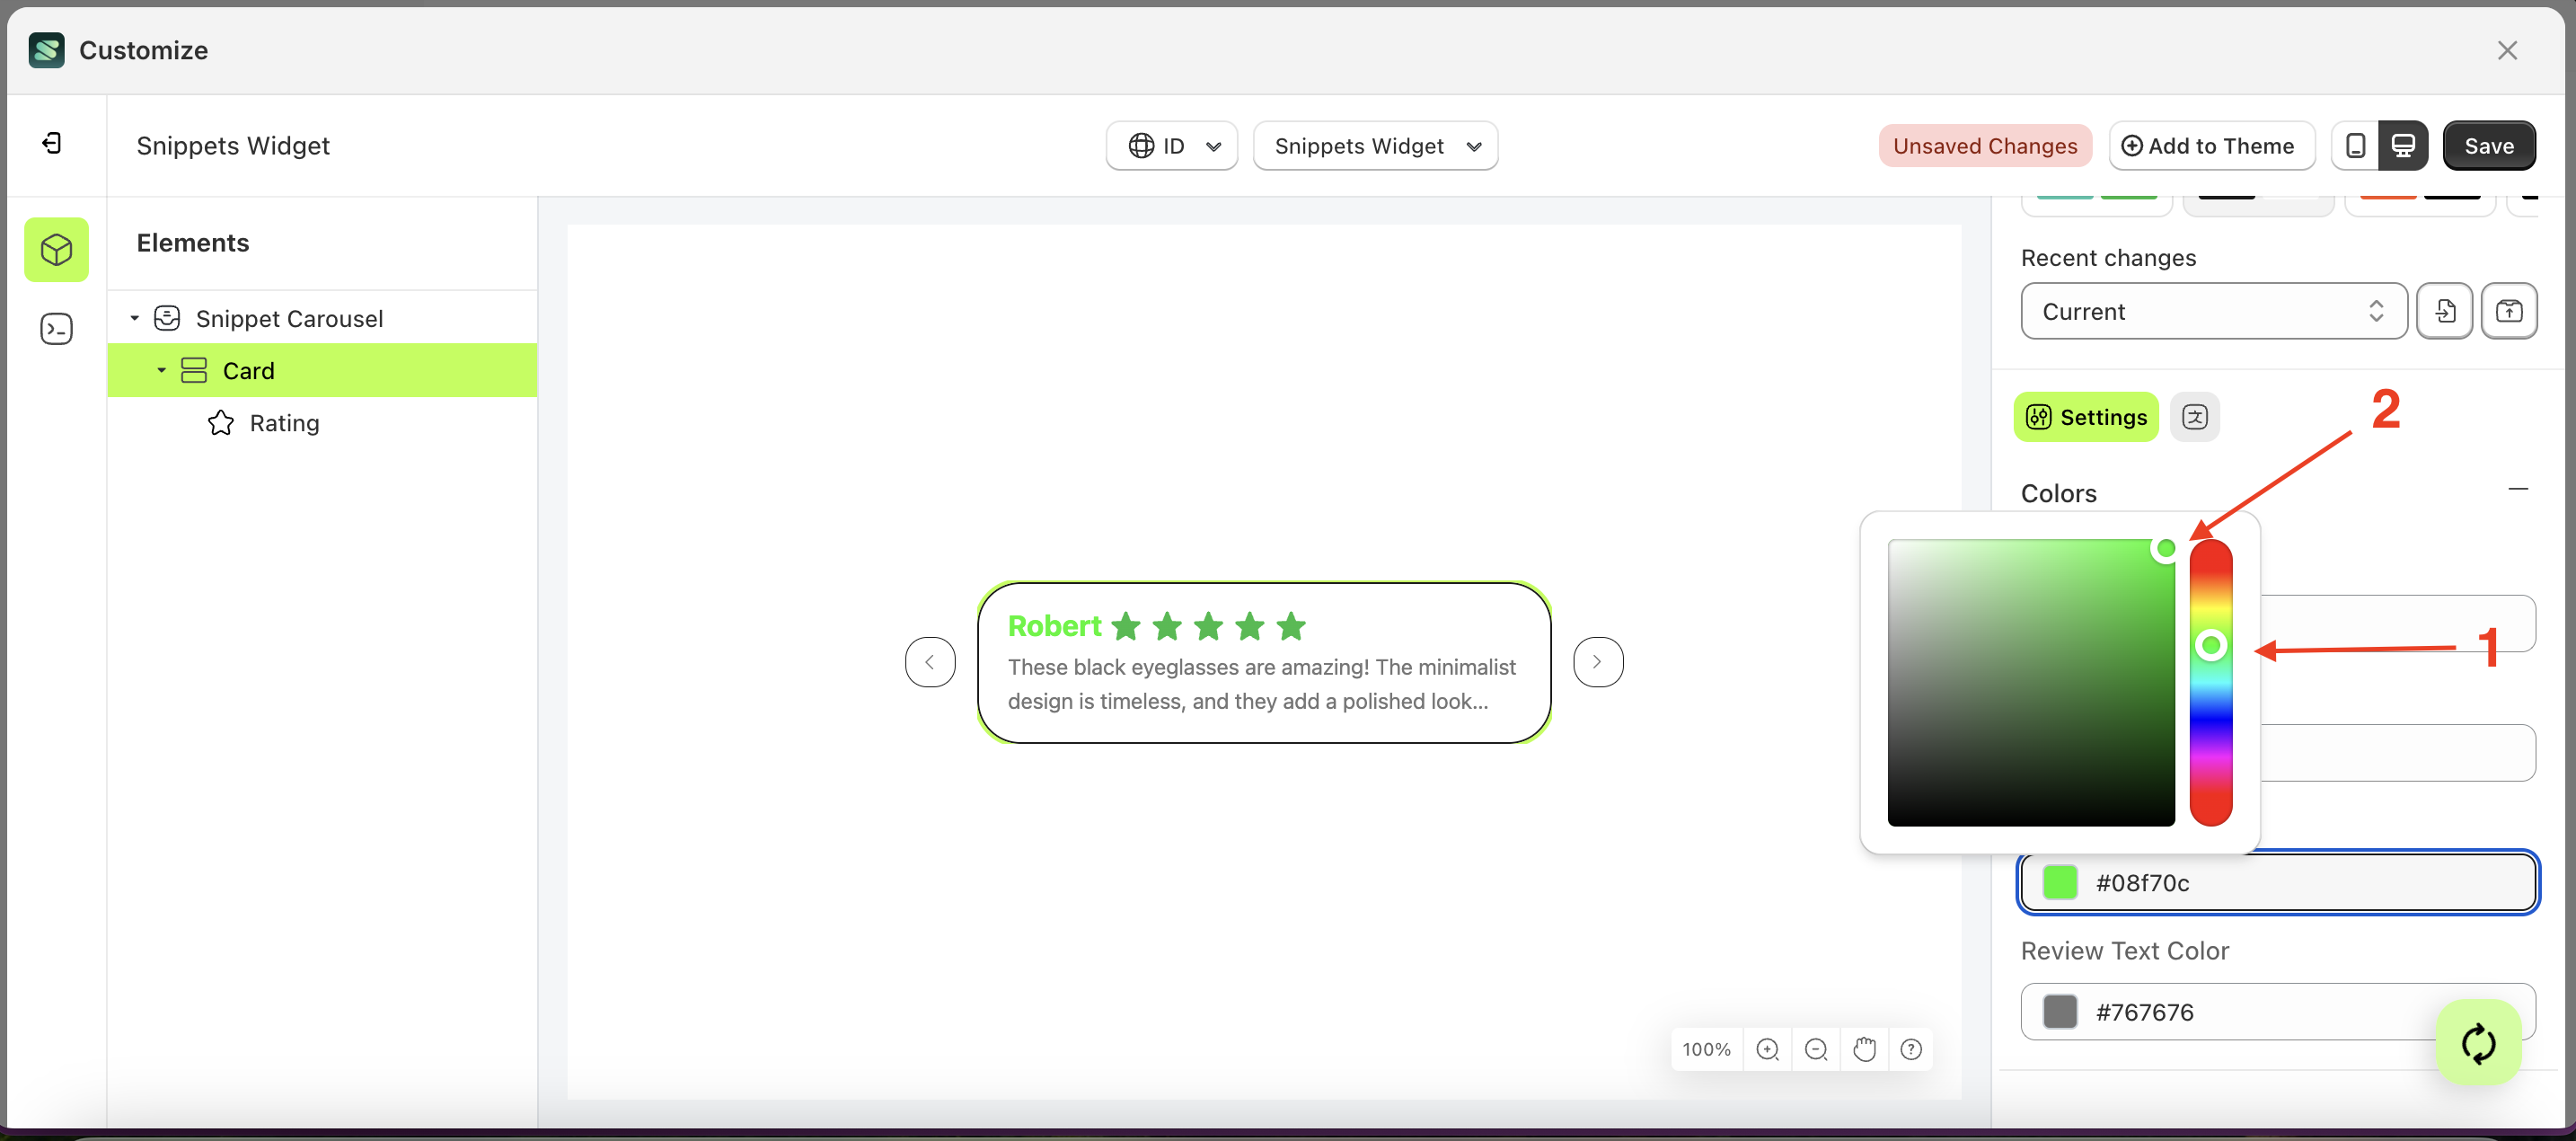Click the archive upload icon next to import icon
Viewport: 2576px width, 1141px height.
(2510, 311)
